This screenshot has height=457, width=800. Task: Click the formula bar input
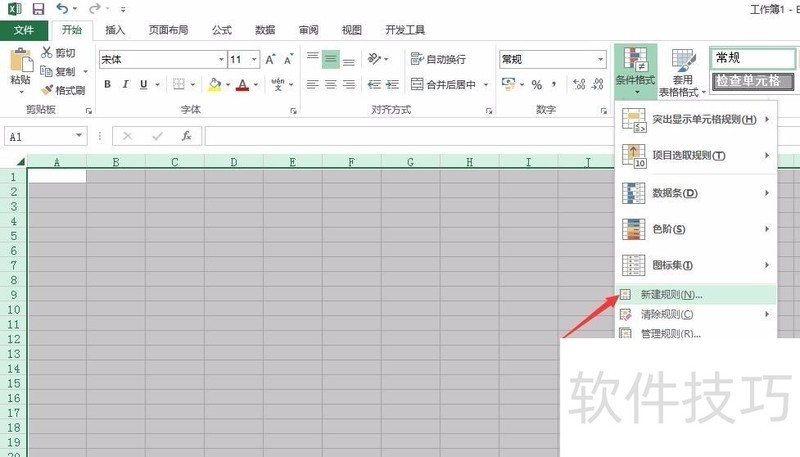coord(408,136)
